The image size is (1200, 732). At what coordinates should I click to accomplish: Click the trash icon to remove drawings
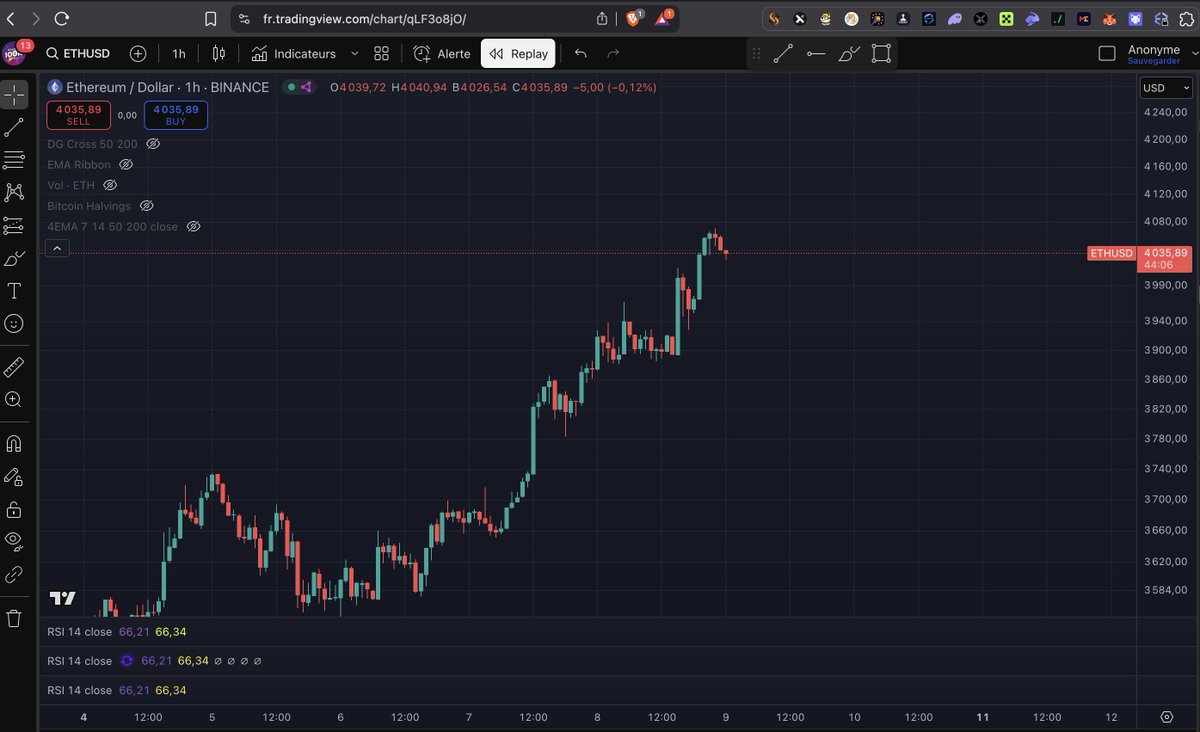[14, 618]
